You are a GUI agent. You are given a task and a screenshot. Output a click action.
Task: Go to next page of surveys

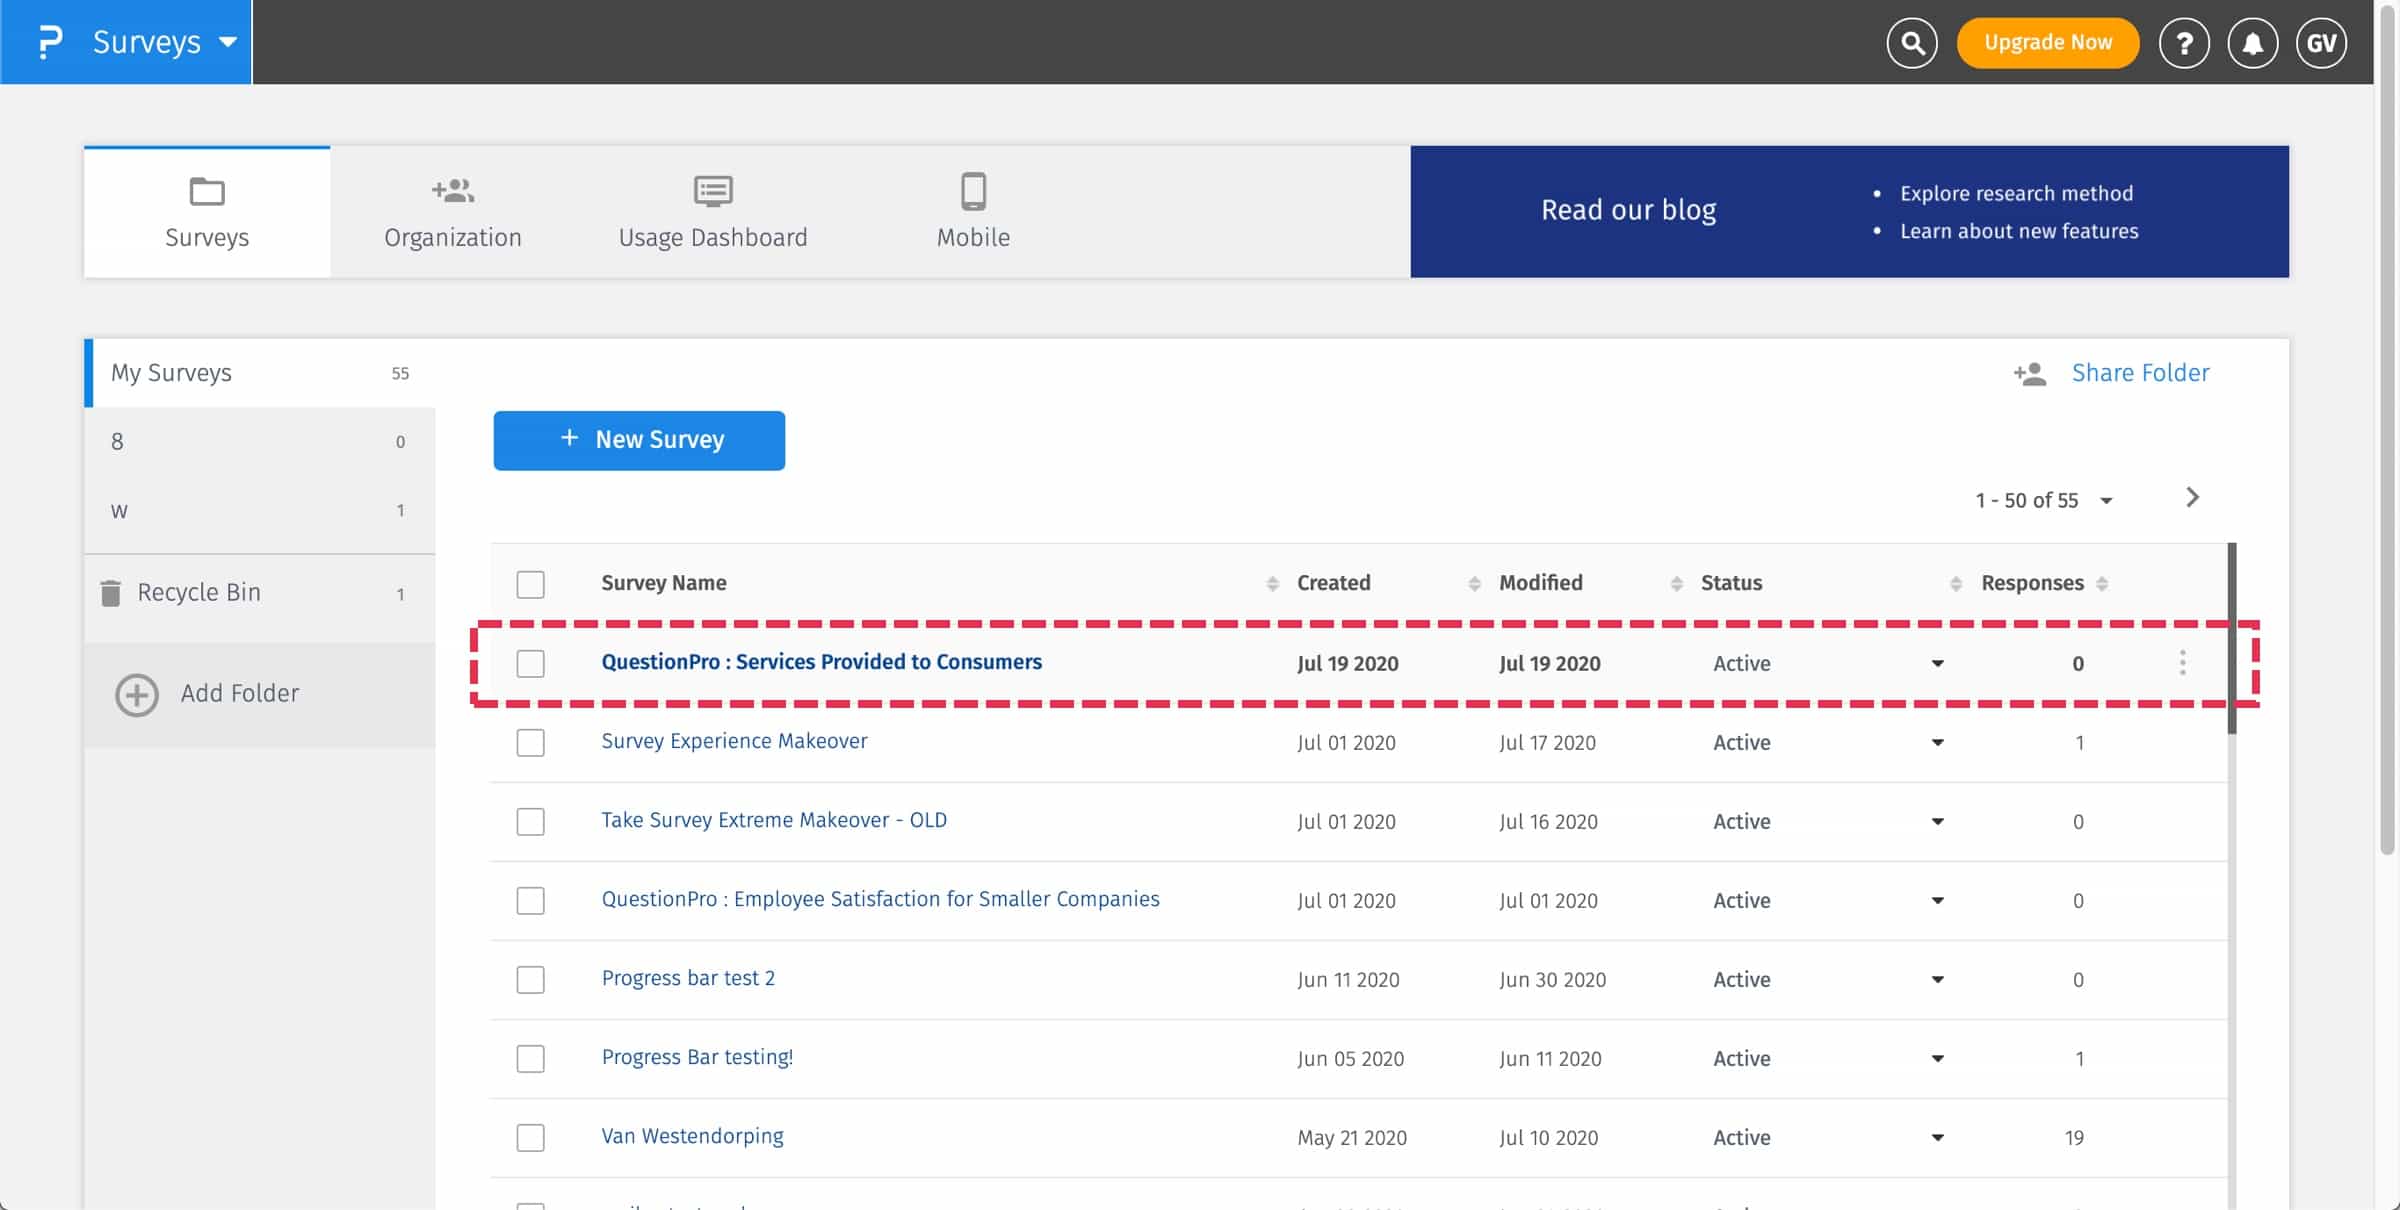(2192, 498)
